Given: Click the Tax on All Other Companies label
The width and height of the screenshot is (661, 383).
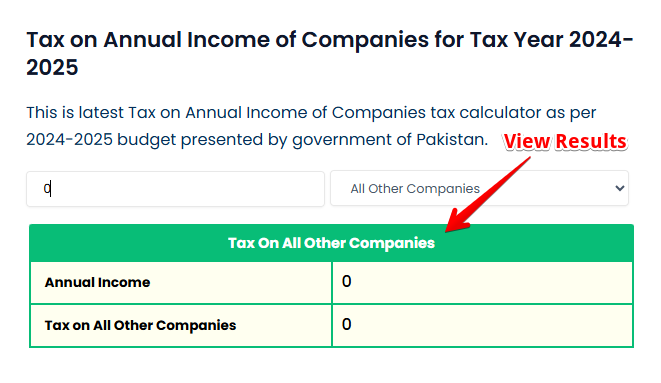Looking at the screenshot, I should point(140,325).
